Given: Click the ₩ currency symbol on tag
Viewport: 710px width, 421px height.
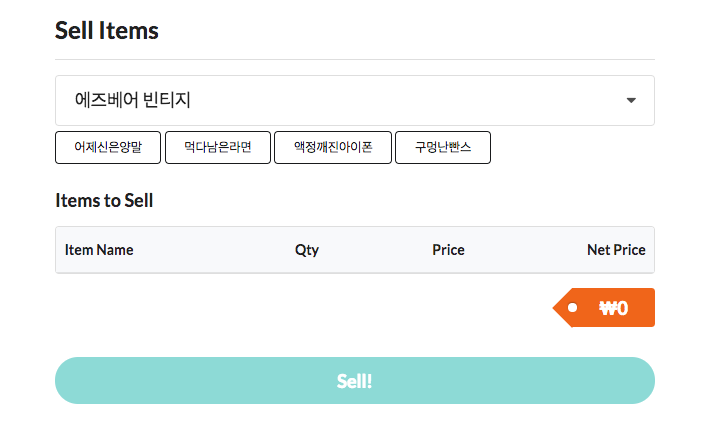Looking at the screenshot, I should click(x=607, y=308).
